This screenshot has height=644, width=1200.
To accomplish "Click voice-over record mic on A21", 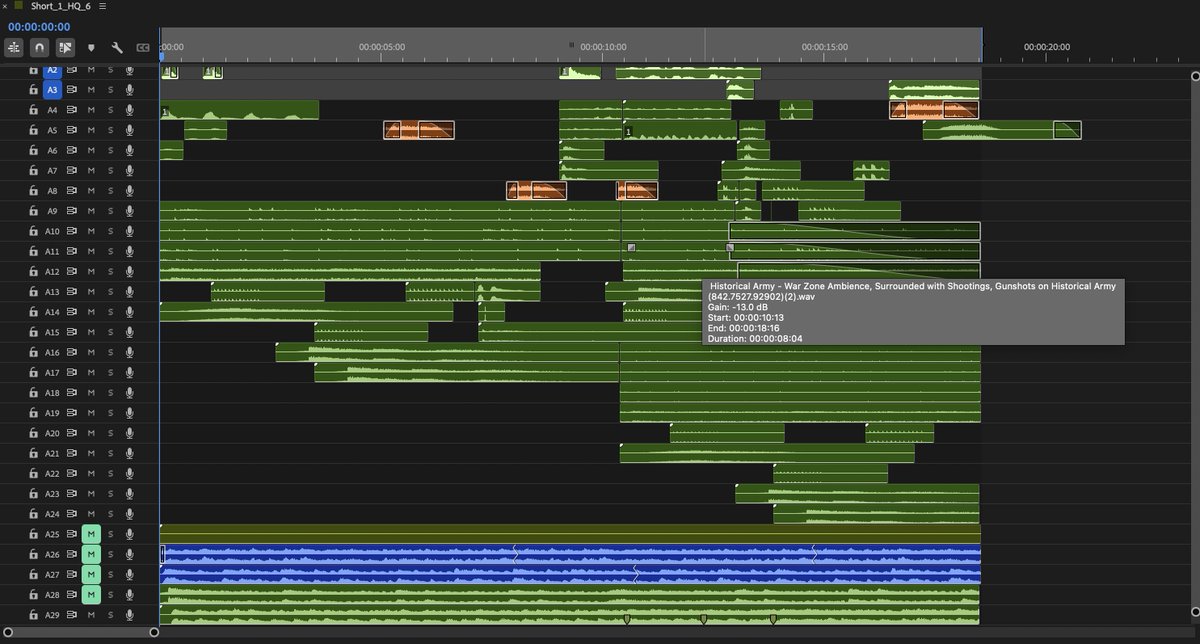I will point(129,453).
